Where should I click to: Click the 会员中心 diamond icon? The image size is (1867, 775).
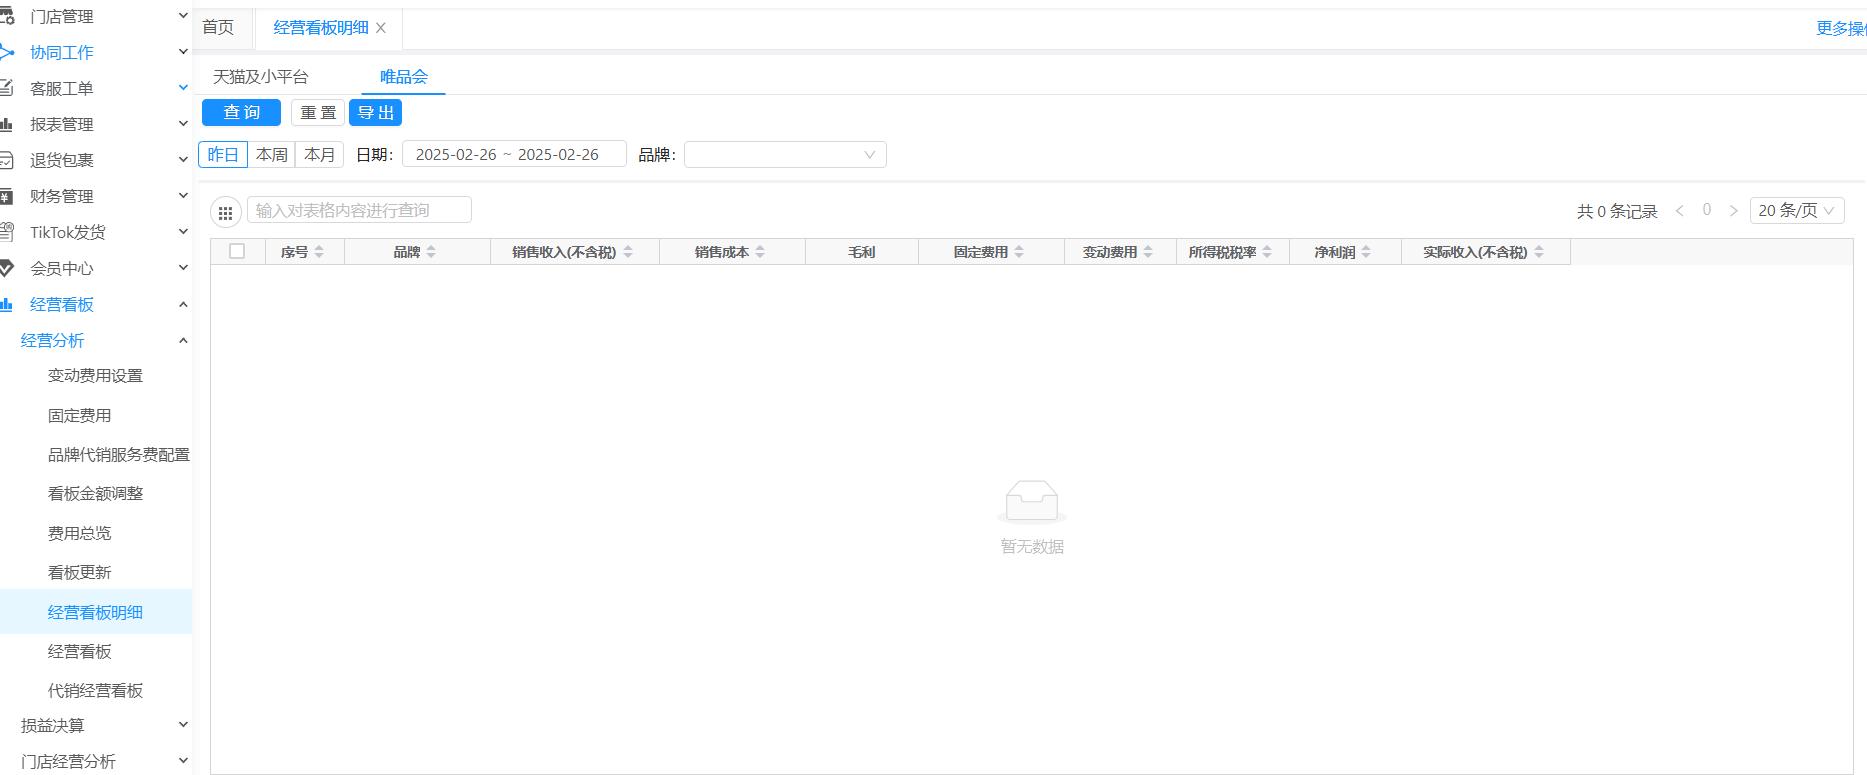point(7,268)
